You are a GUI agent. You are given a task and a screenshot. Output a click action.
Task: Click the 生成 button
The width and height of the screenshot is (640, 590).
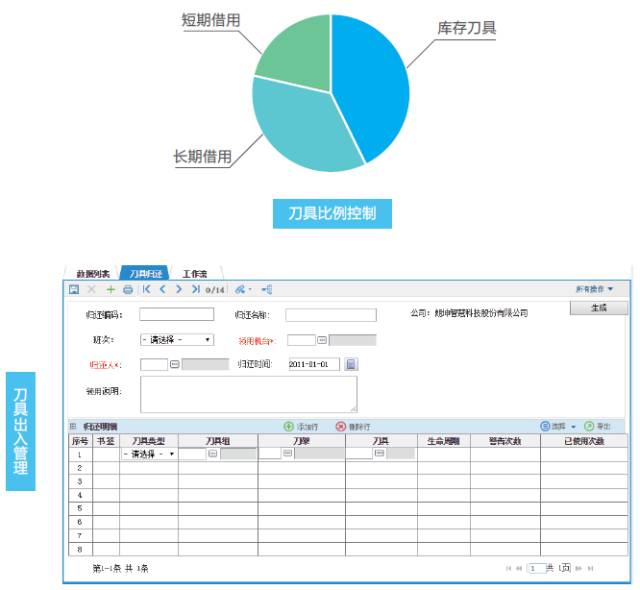coord(598,308)
